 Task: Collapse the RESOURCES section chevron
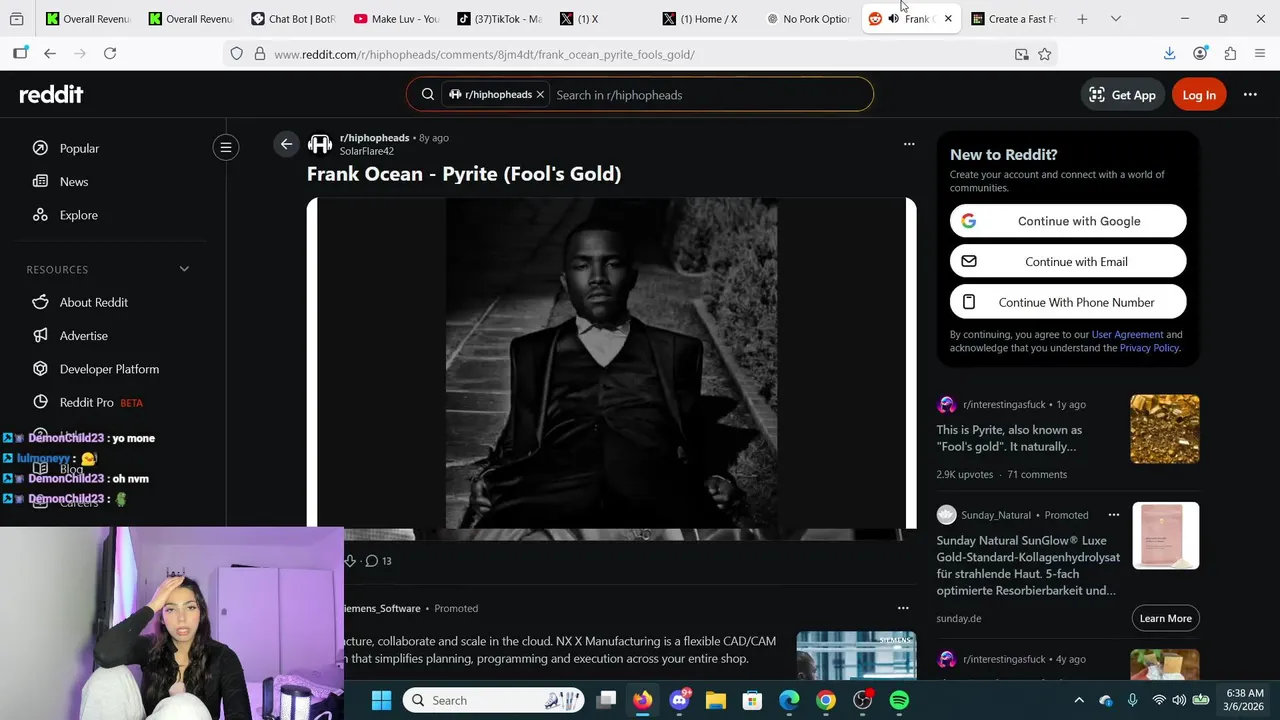point(184,269)
